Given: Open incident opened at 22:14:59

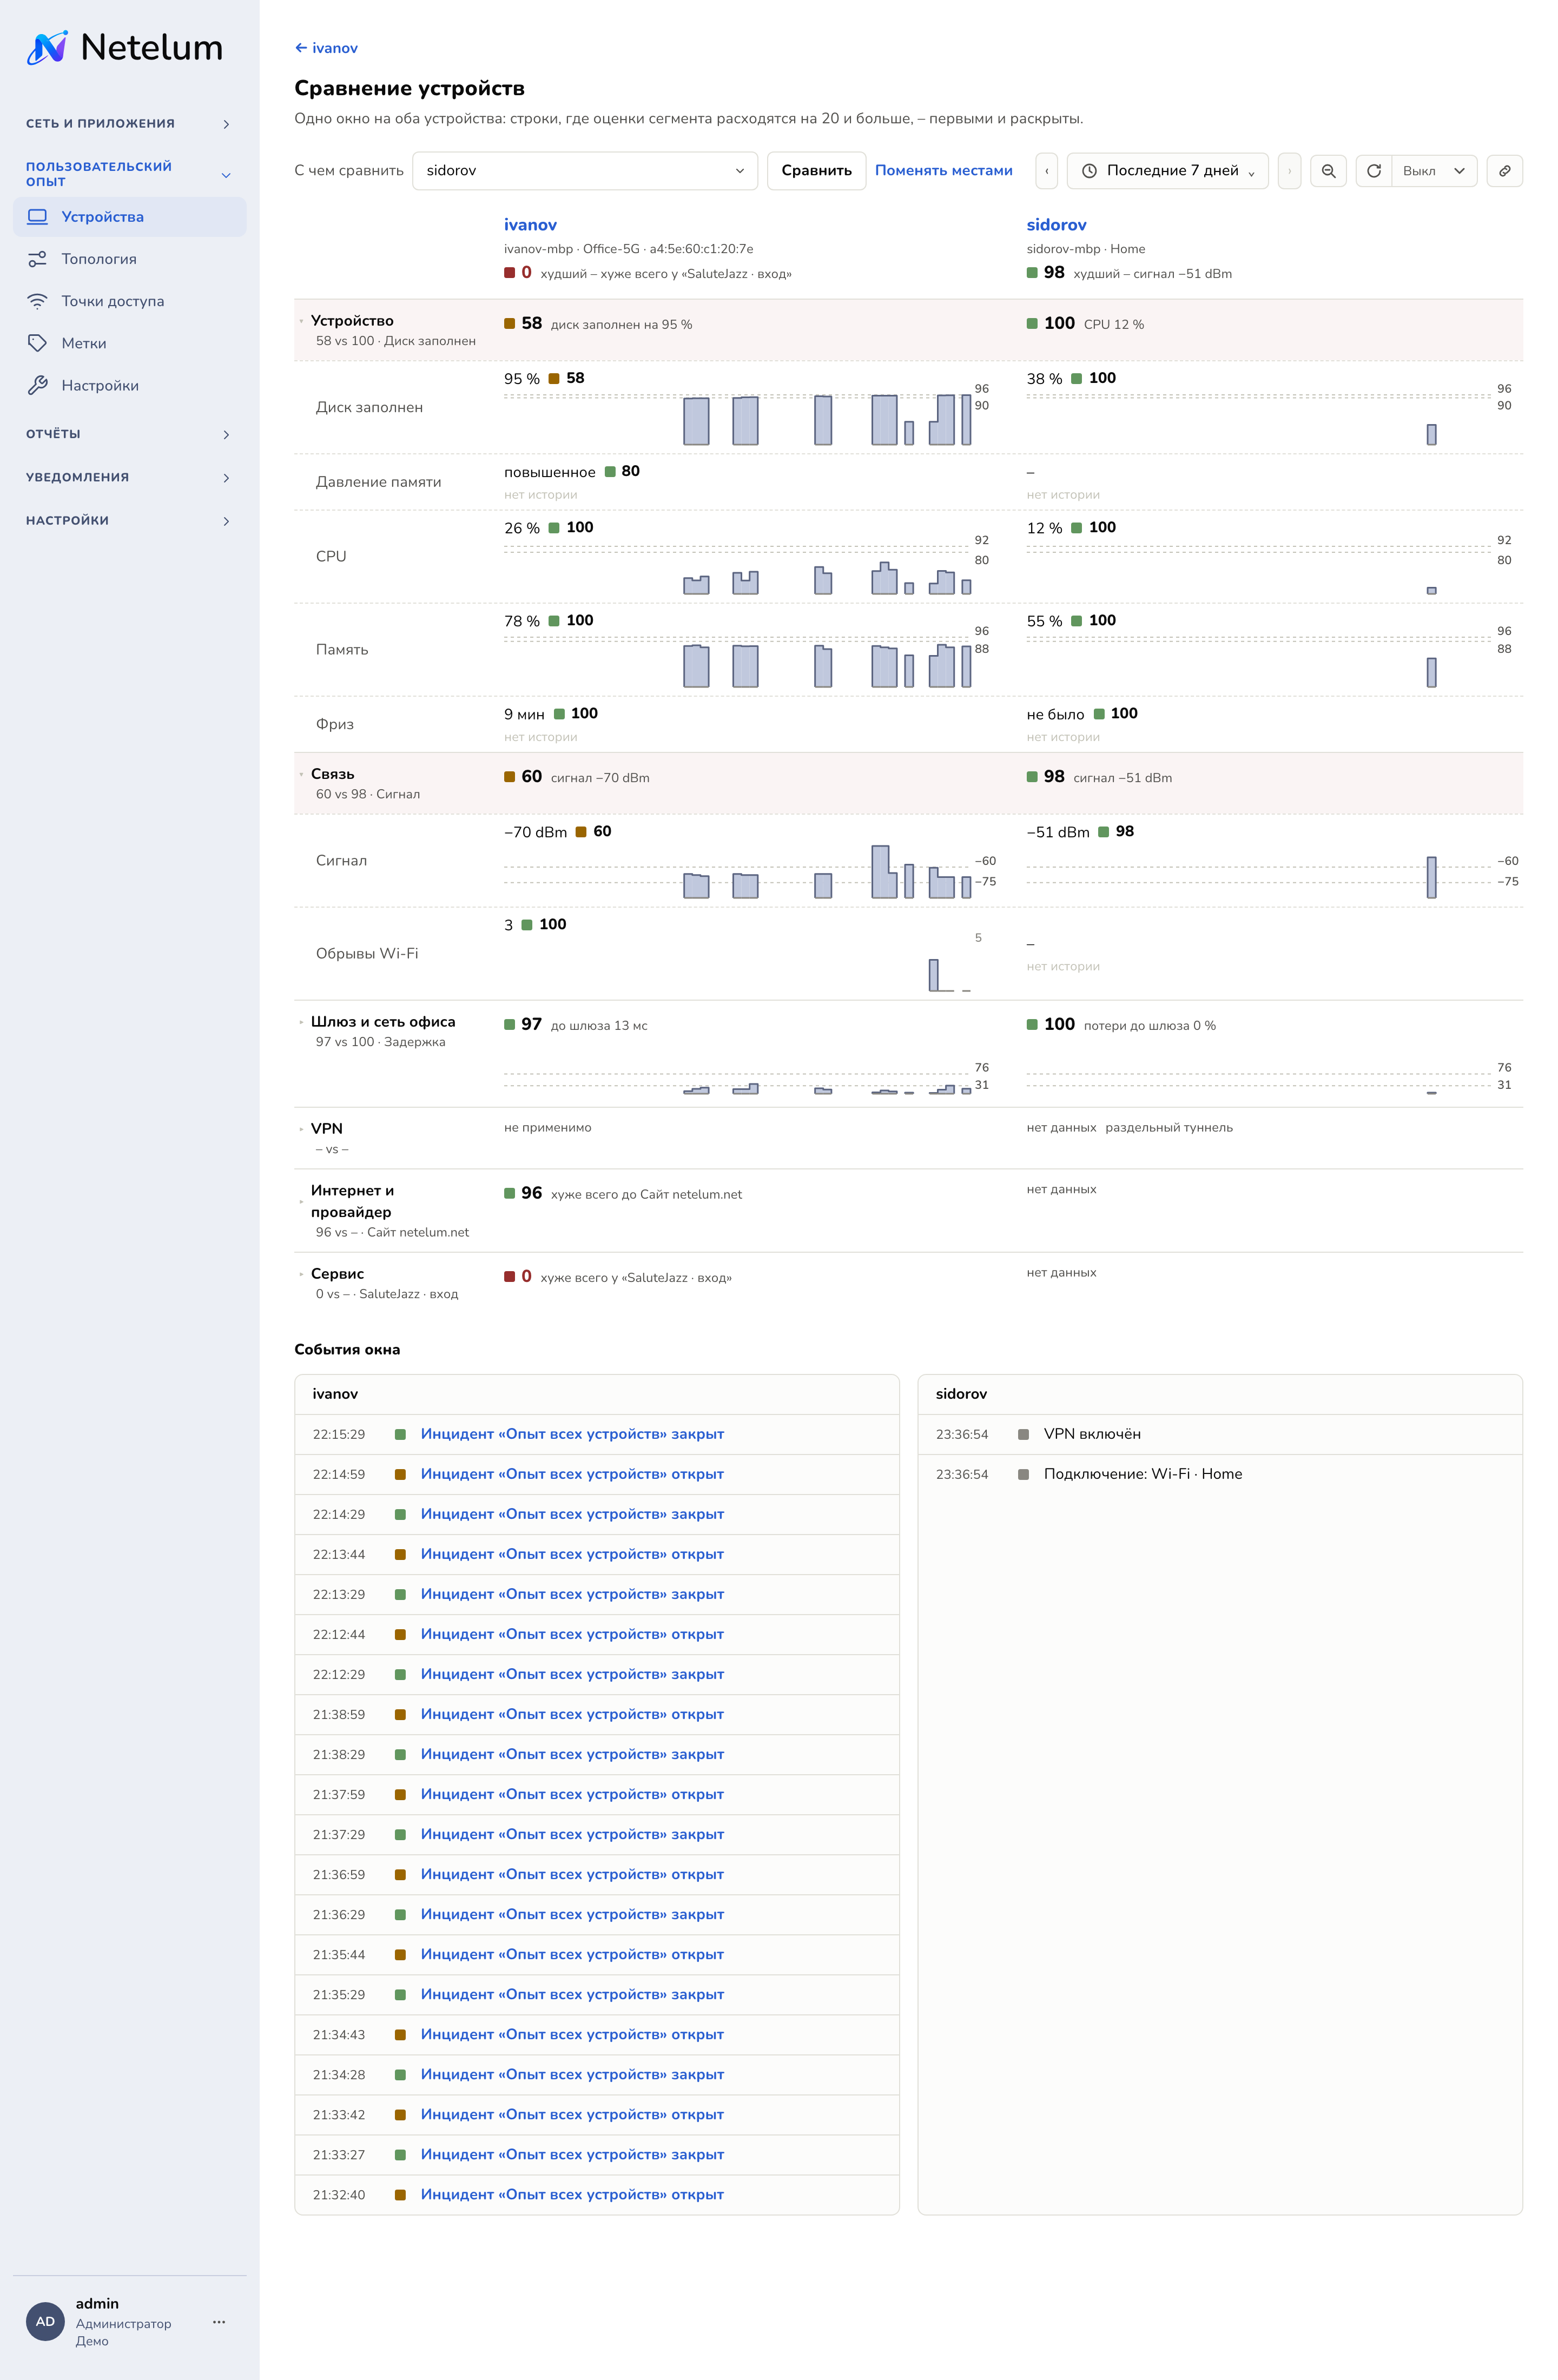Looking at the screenshot, I should point(572,1474).
